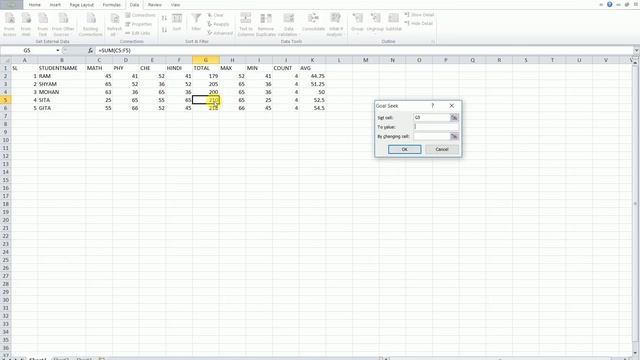
Task: Switch to the Insert tab
Action: coord(55,5)
